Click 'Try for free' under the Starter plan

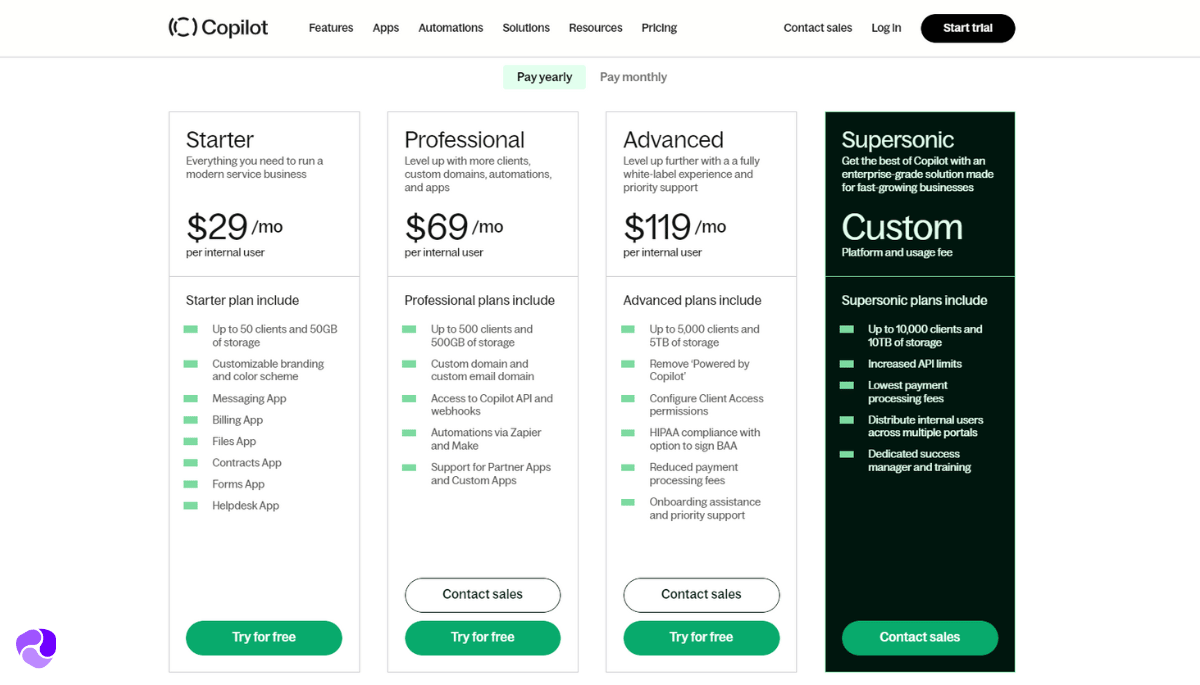pos(263,637)
